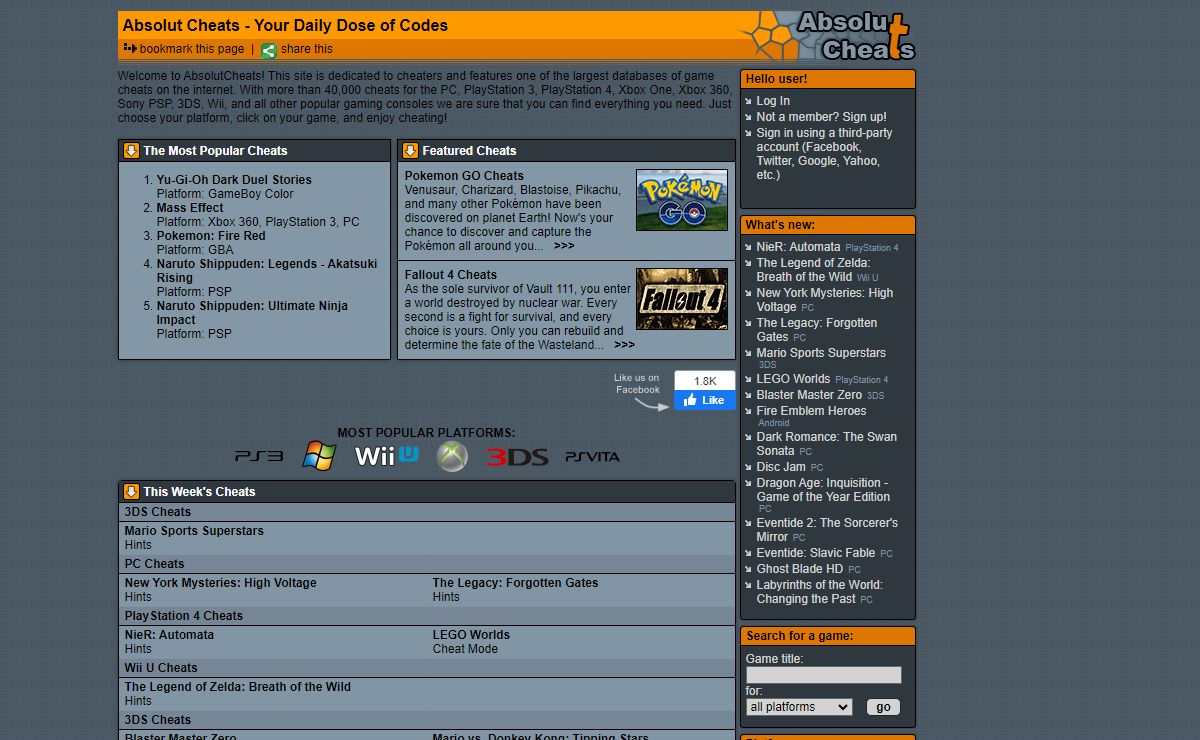Open The Legacy: Forgotten Gates in What's new

coord(817,330)
